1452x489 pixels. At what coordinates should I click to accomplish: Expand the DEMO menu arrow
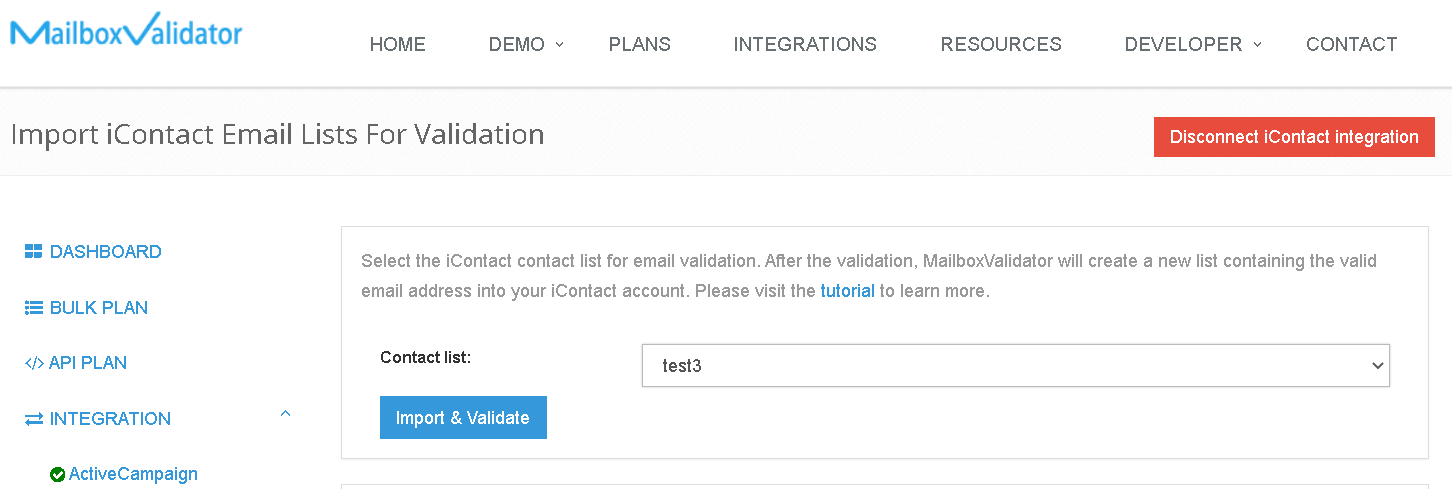(x=560, y=43)
